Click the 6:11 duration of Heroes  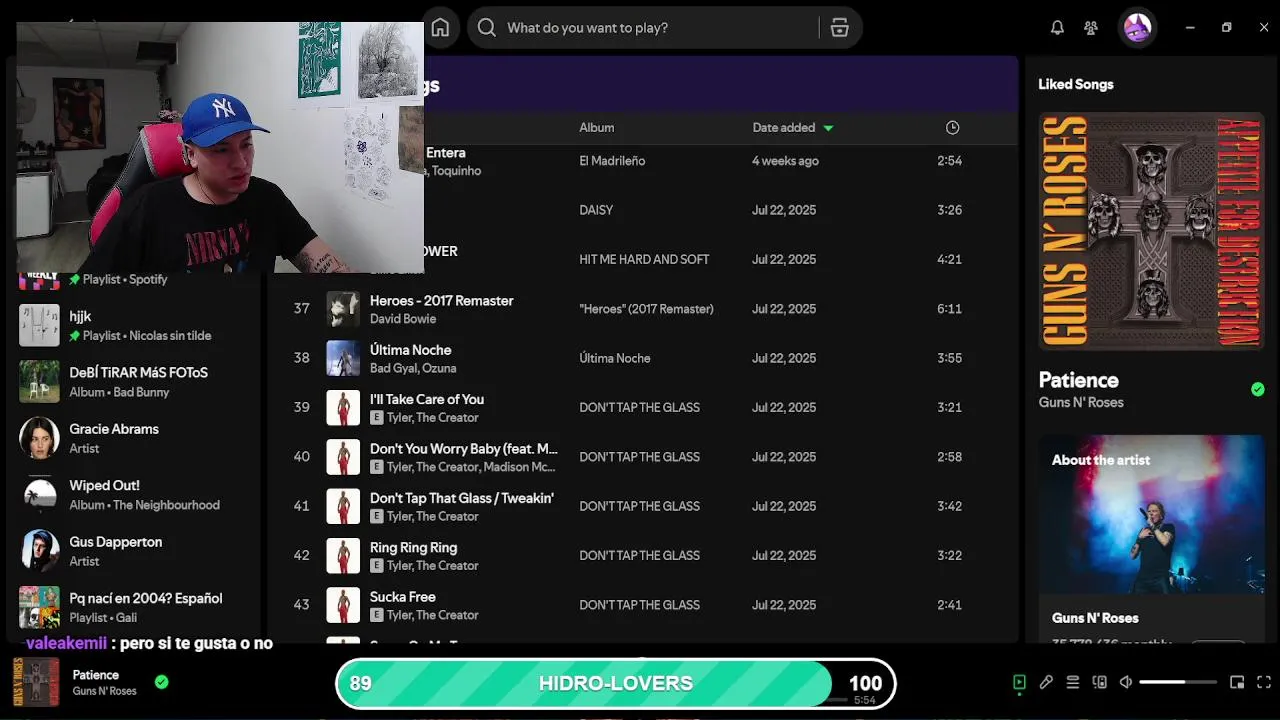point(949,309)
